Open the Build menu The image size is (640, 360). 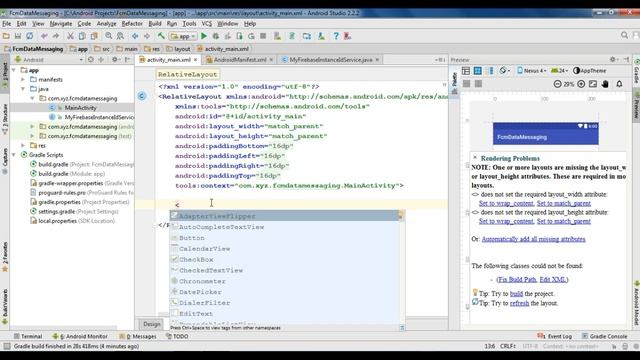[x=155, y=24]
